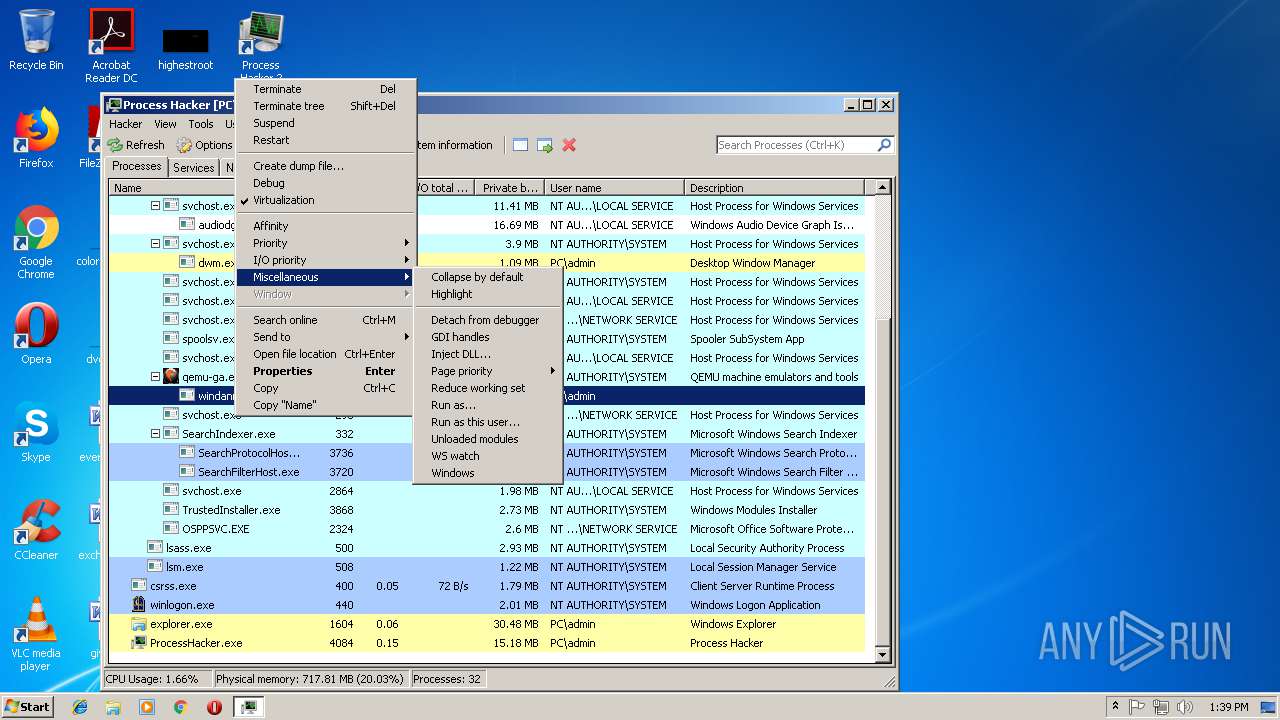
Task: Click the find window and thread icon
Action: point(544,145)
